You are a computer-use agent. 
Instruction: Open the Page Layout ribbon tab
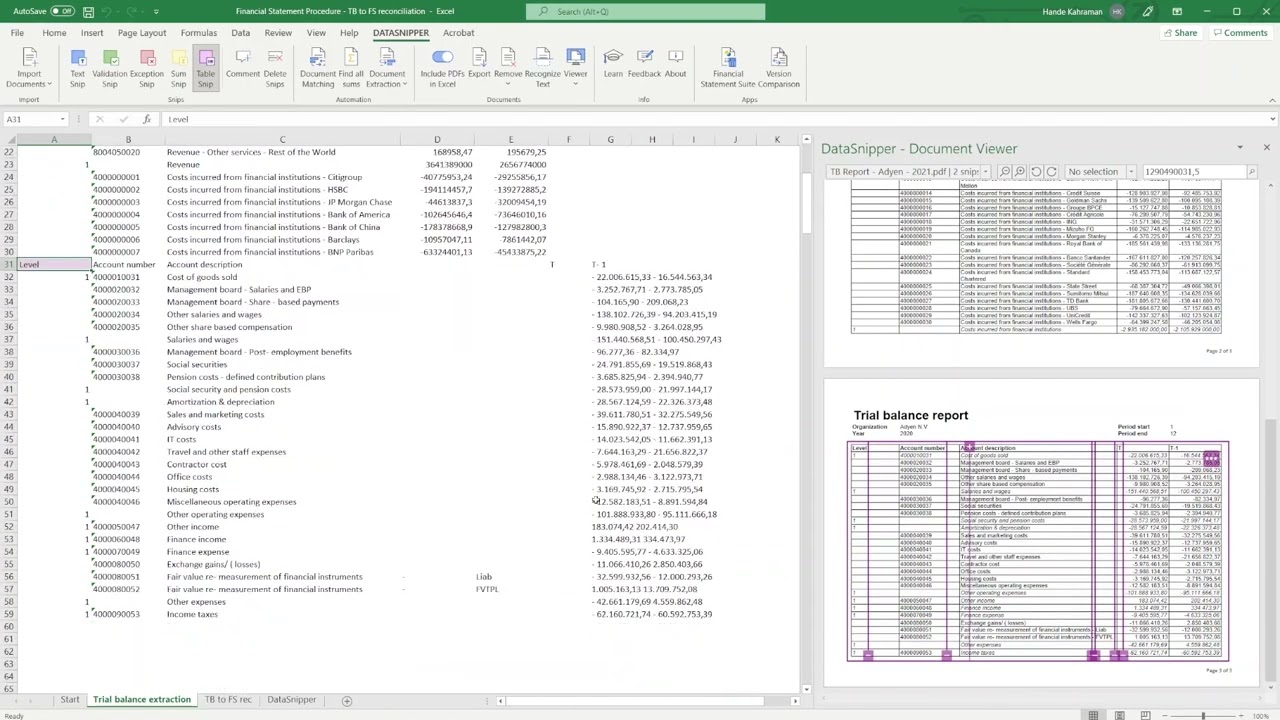(142, 33)
